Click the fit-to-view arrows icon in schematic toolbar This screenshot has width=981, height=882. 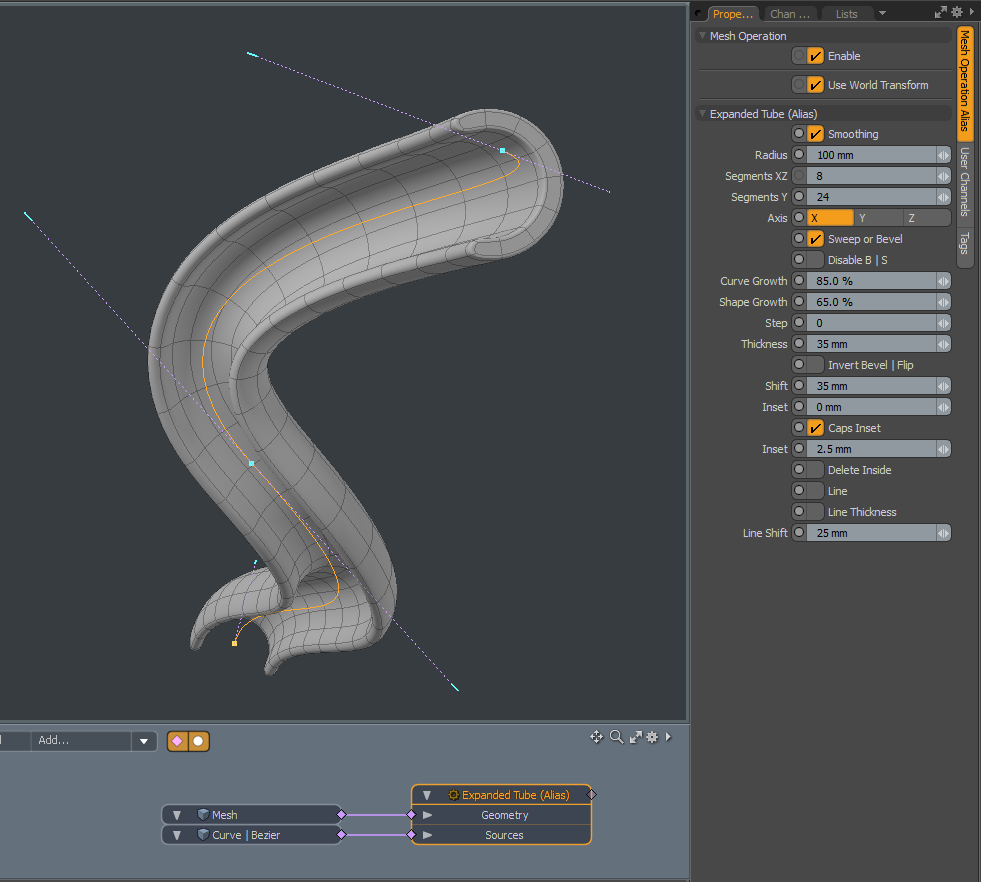[x=634, y=737]
